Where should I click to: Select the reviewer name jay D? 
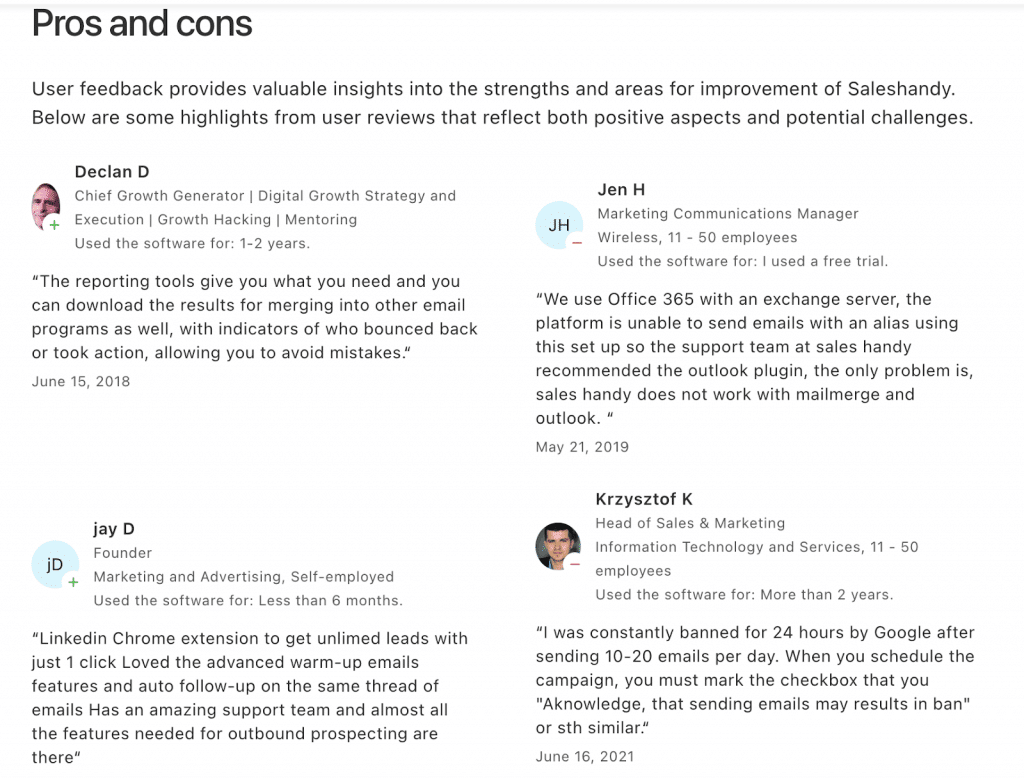(x=114, y=529)
